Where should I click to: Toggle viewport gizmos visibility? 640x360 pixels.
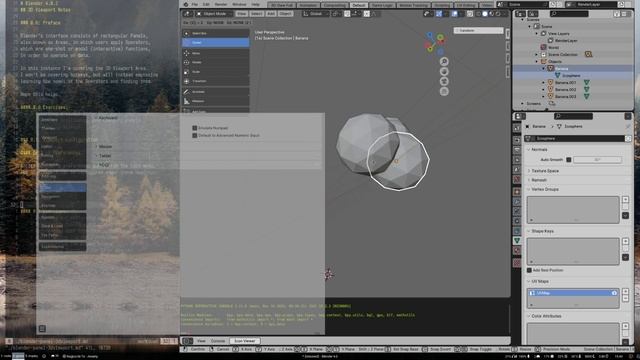click(439, 13)
